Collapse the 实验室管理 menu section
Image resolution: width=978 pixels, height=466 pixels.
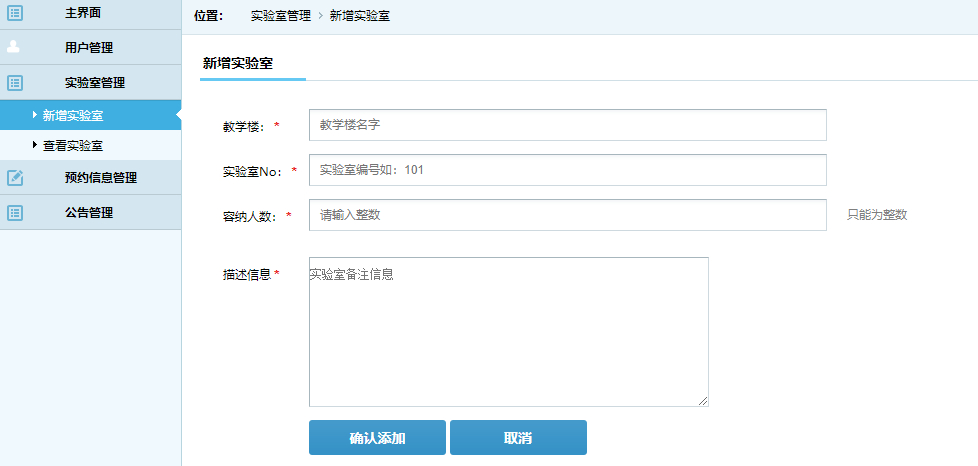(x=90, y=82)
